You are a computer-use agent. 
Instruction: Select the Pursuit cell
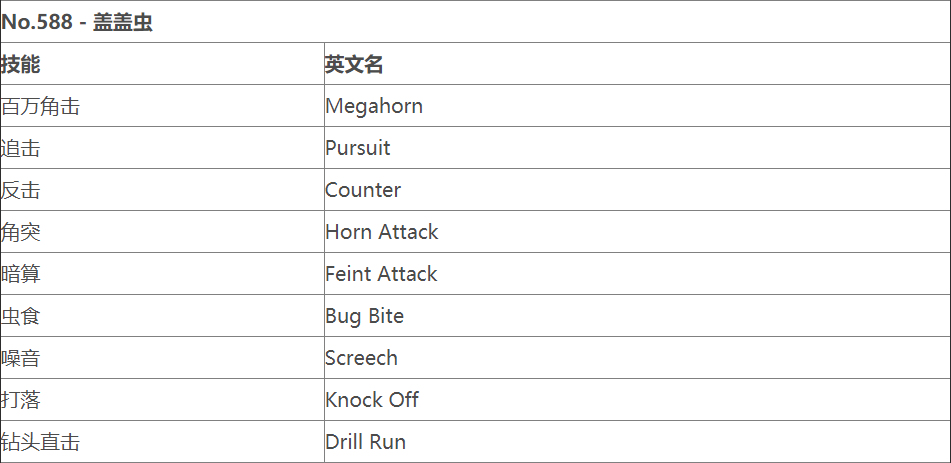pos(358,148)
